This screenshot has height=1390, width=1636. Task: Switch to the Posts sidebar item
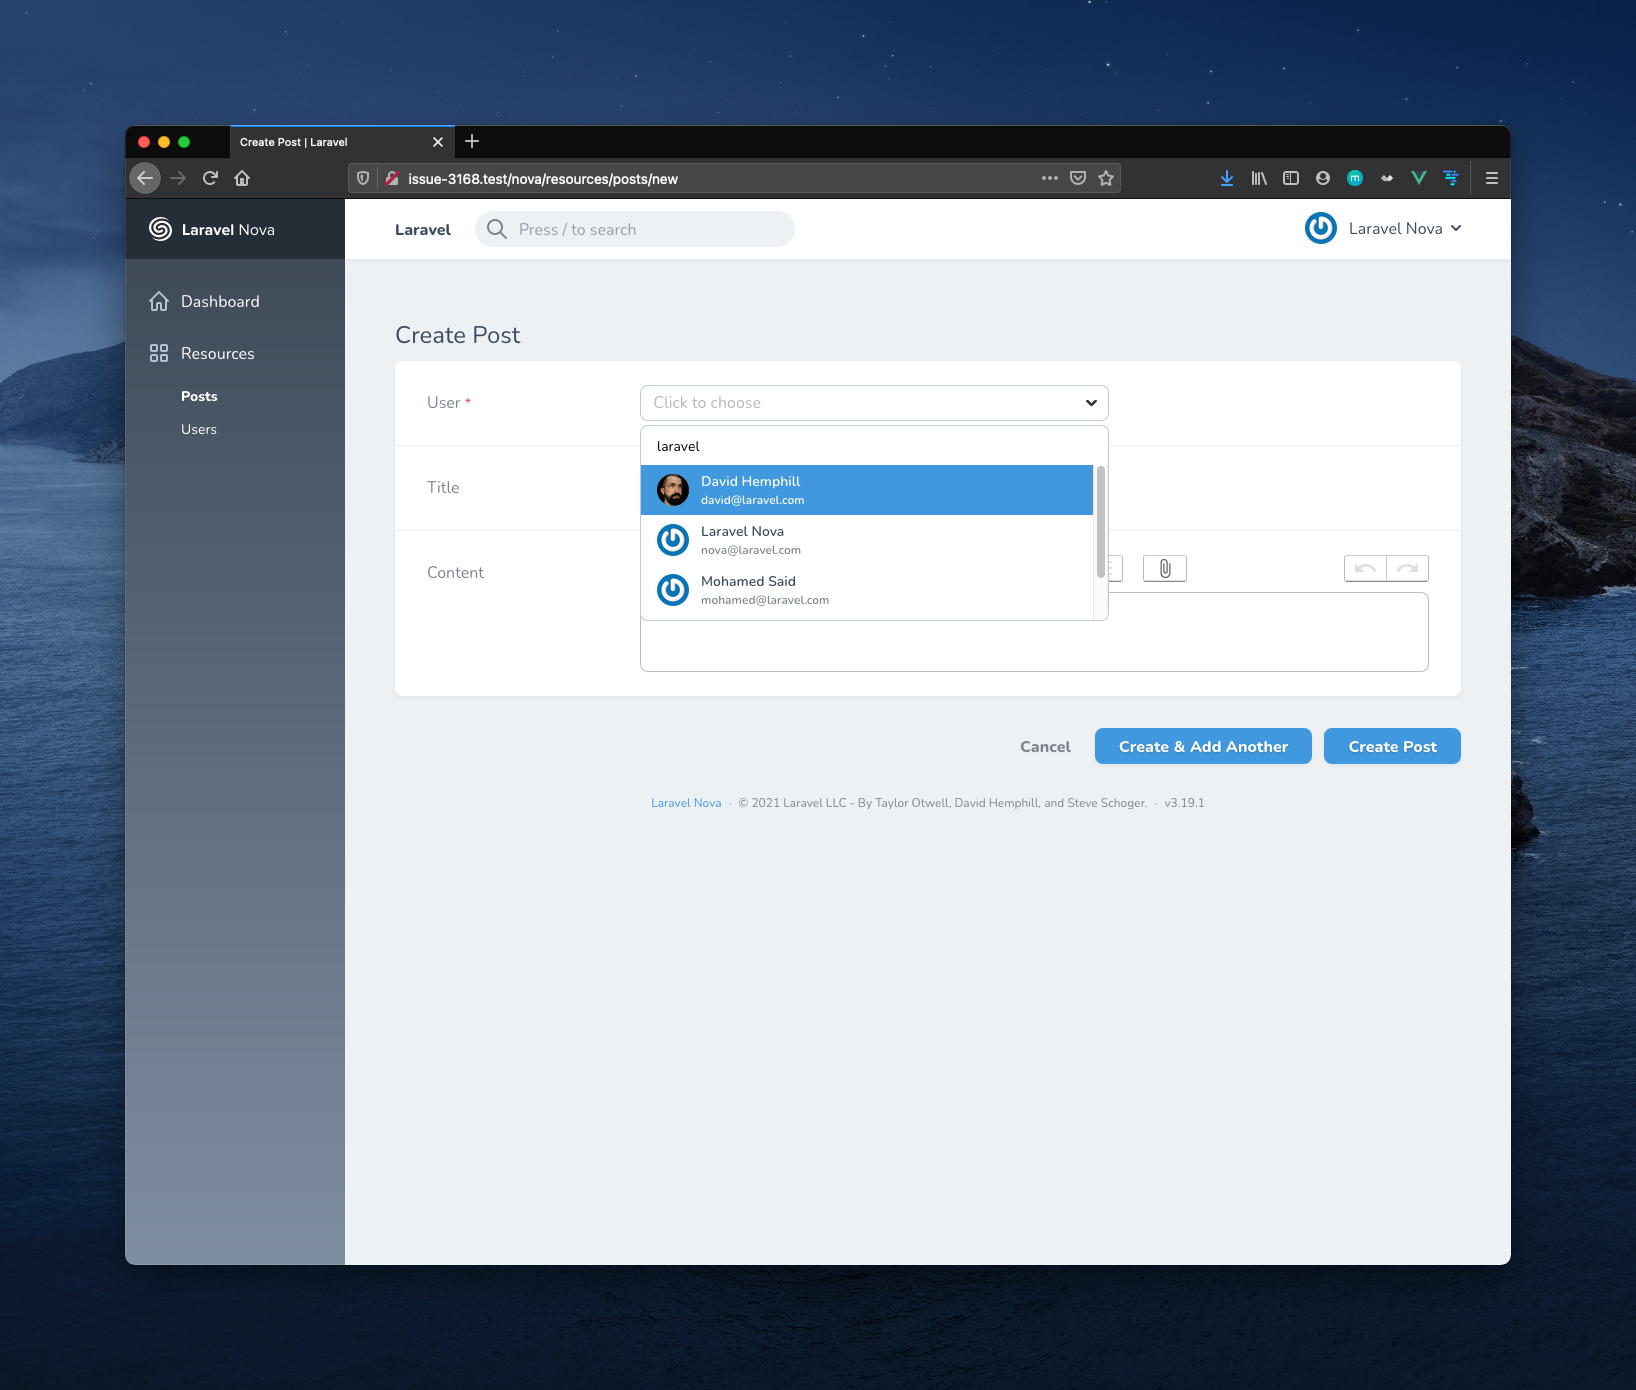pyautogui.click(x=199, y=396)
